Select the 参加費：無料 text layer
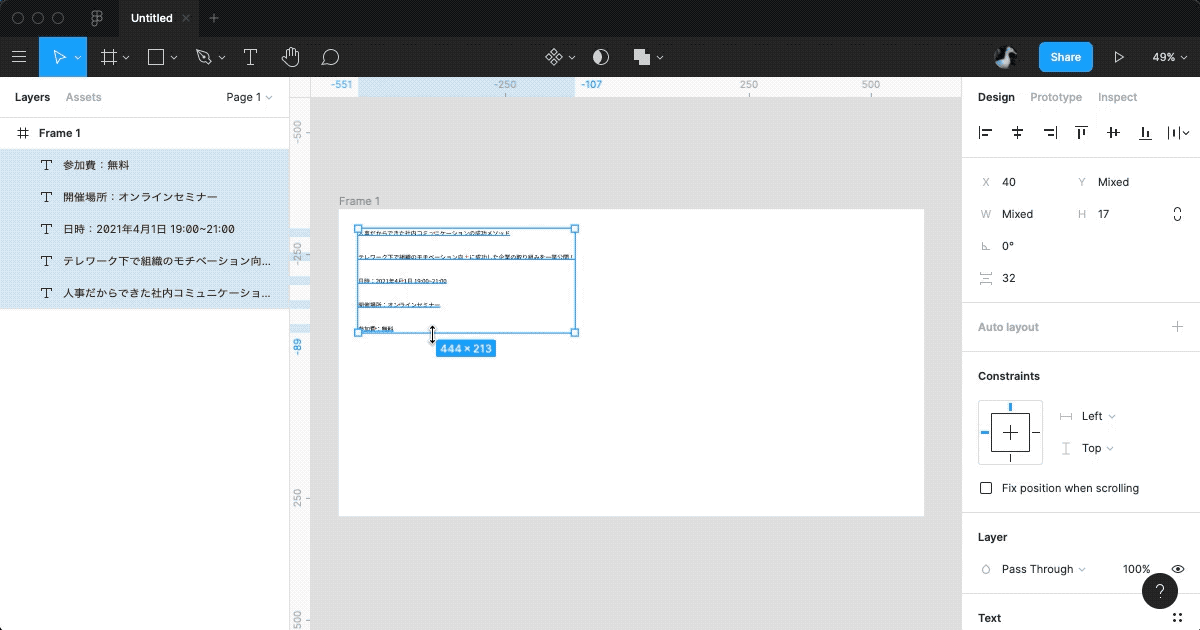1200x630 pixels. (x=97, y=165)
